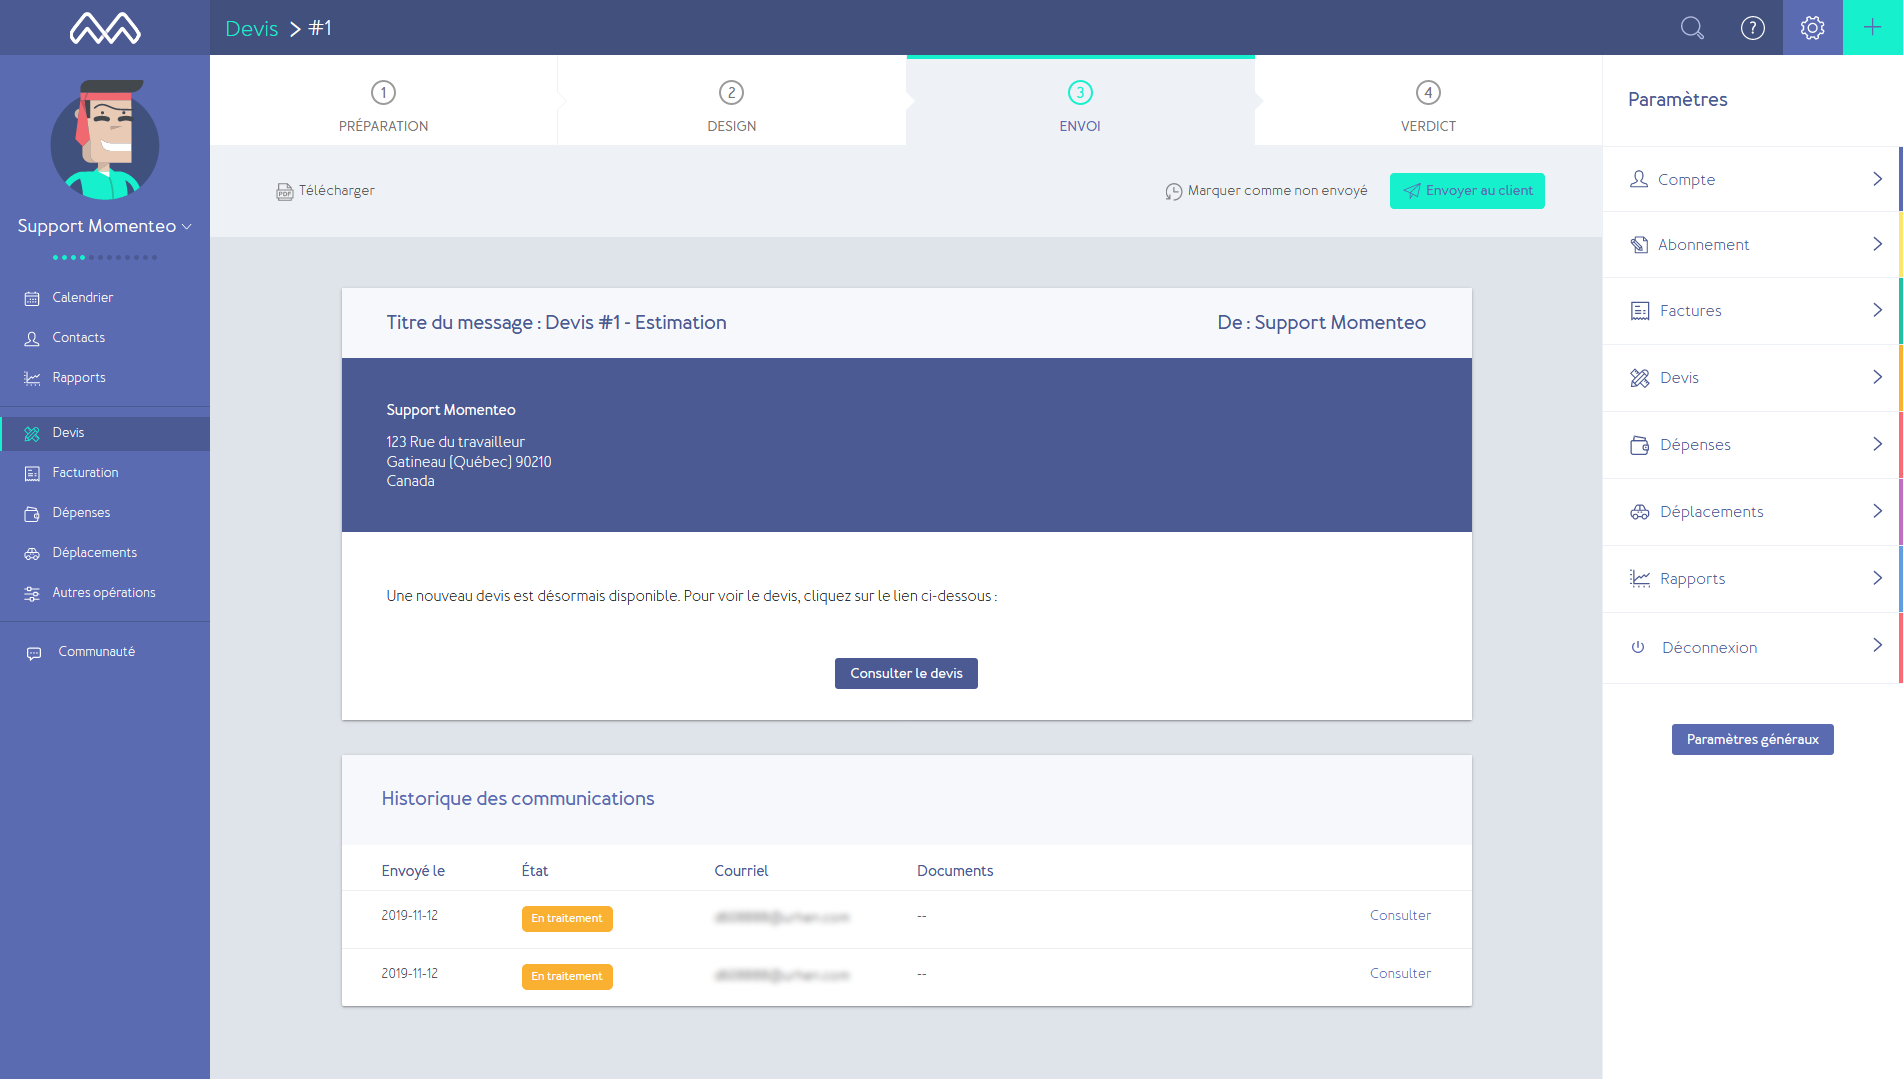The image size is (1903, 1079).
Task: Click Consulter link for first history row
Action: point(1400,915)
